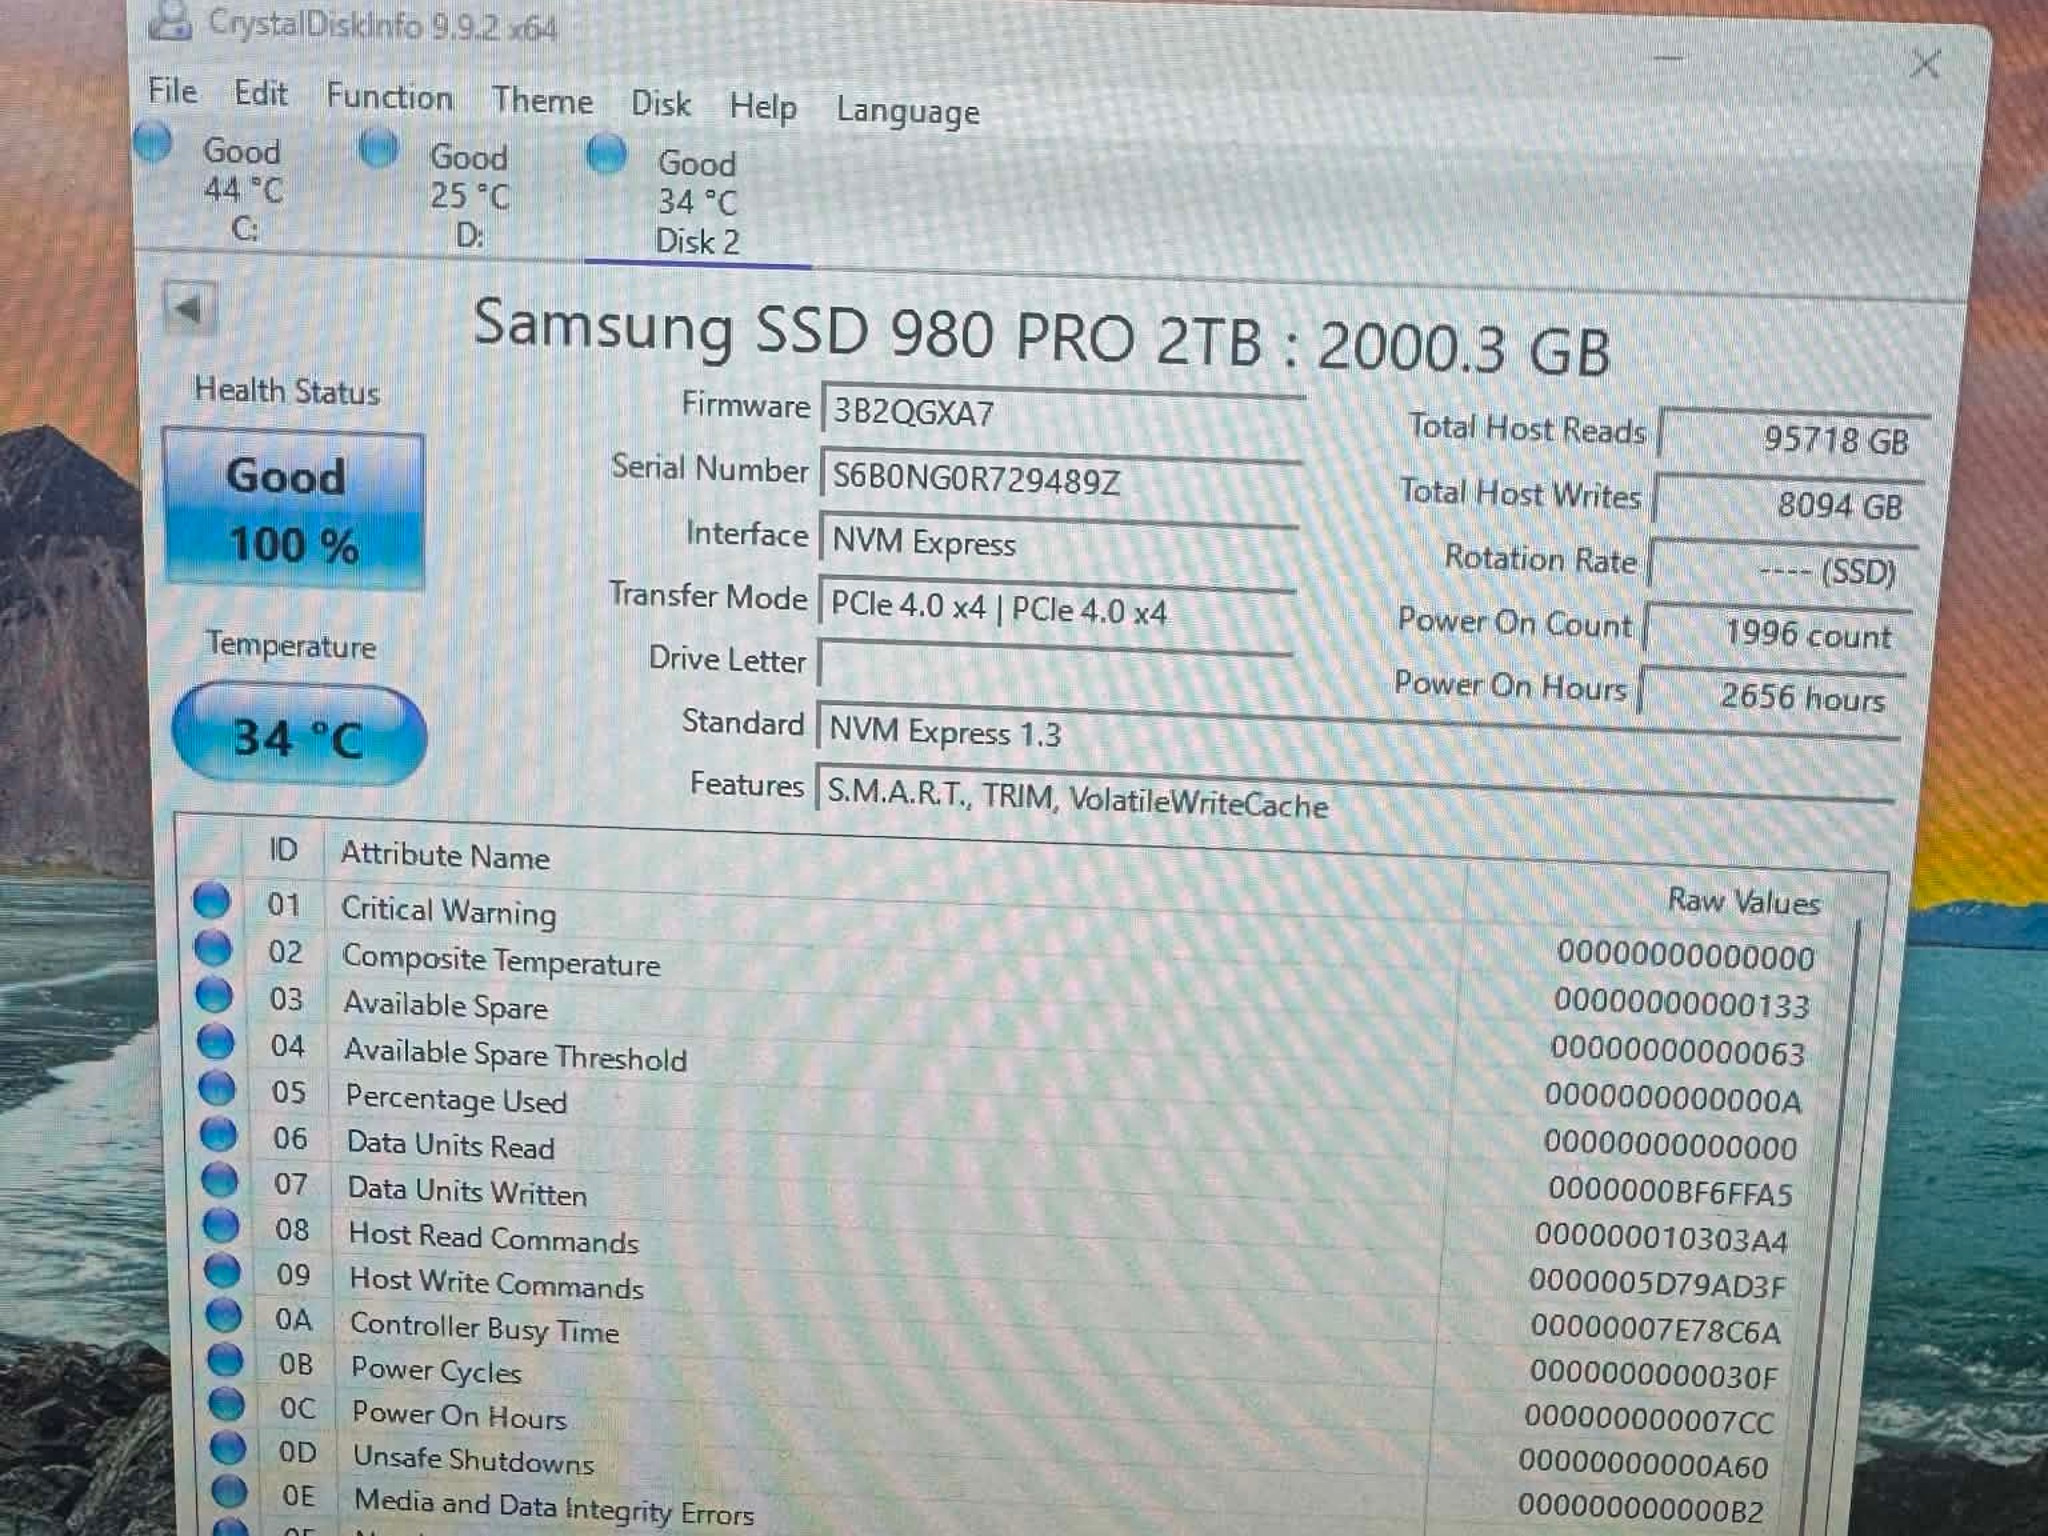
Task: Click the 34 °C temperature button
Action: [299, 735]
